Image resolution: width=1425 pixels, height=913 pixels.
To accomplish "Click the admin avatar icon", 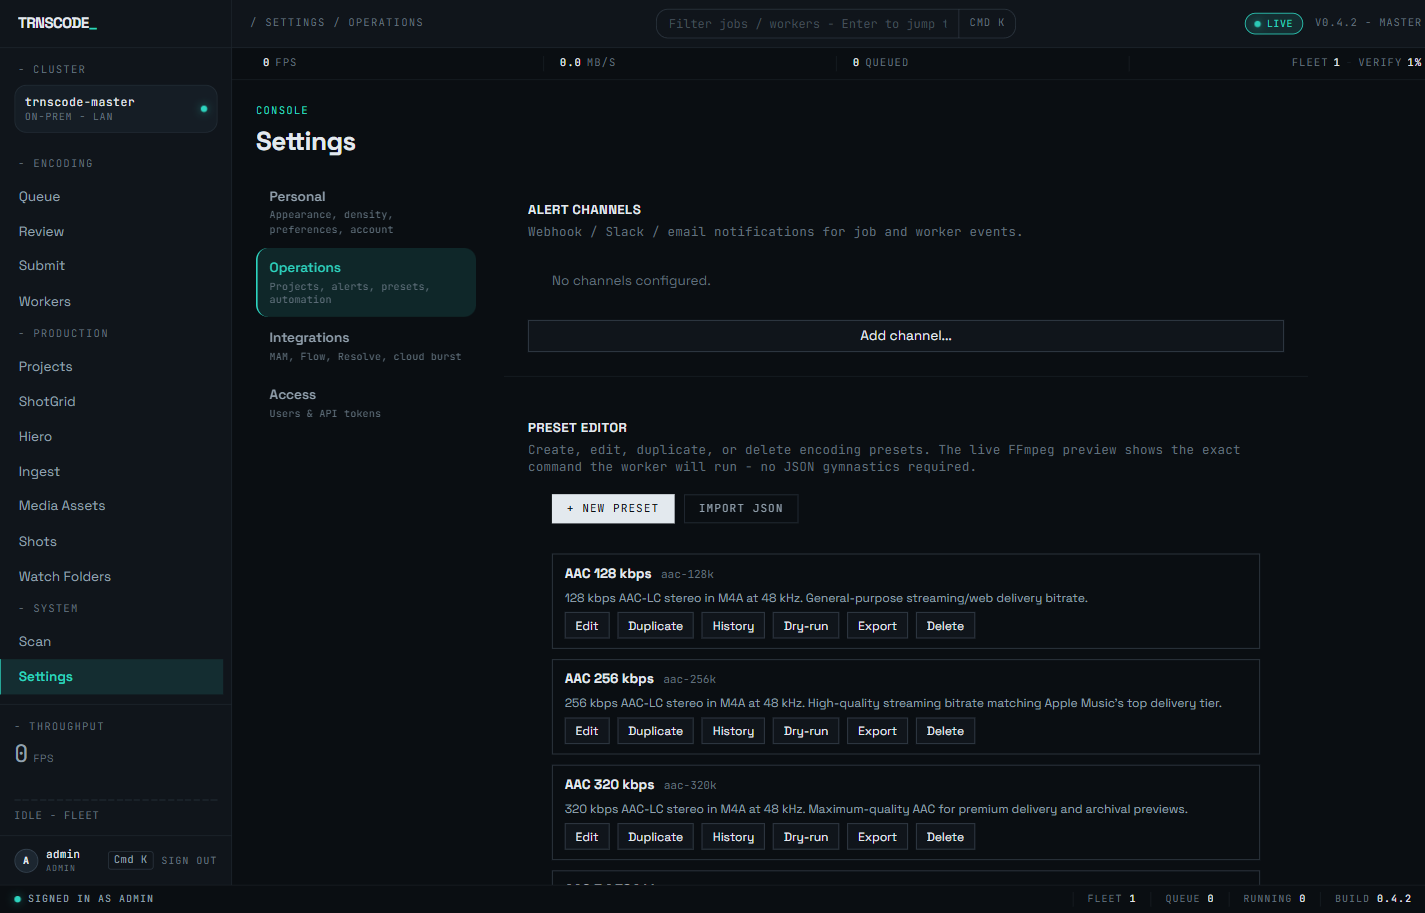I will (26, 860).
